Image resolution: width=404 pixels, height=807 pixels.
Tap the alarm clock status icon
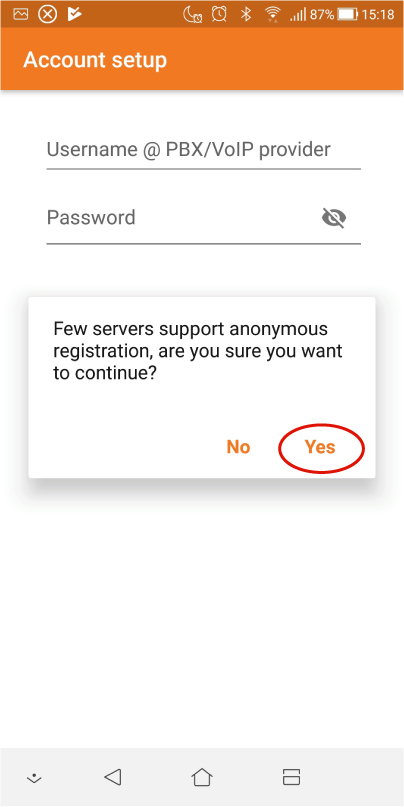coord(219,14)
